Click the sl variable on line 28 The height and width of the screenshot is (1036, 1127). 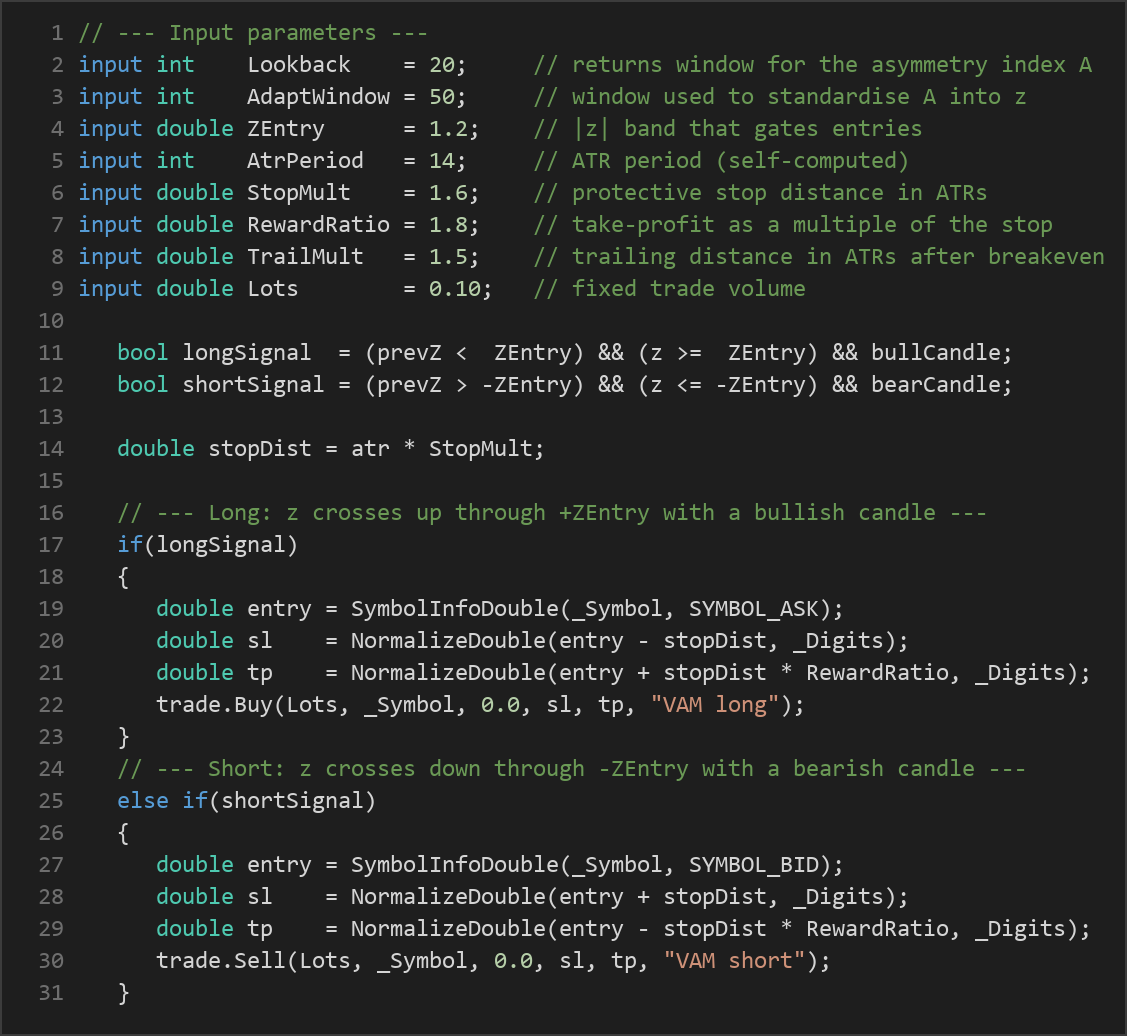pyautogui.click(x=259, y=897)
